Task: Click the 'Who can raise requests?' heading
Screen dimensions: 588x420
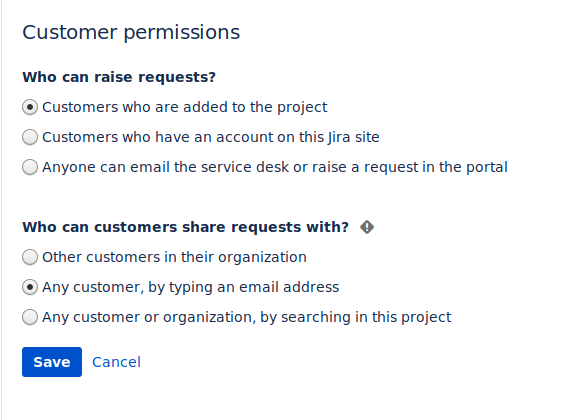Action: click(119, 77)
